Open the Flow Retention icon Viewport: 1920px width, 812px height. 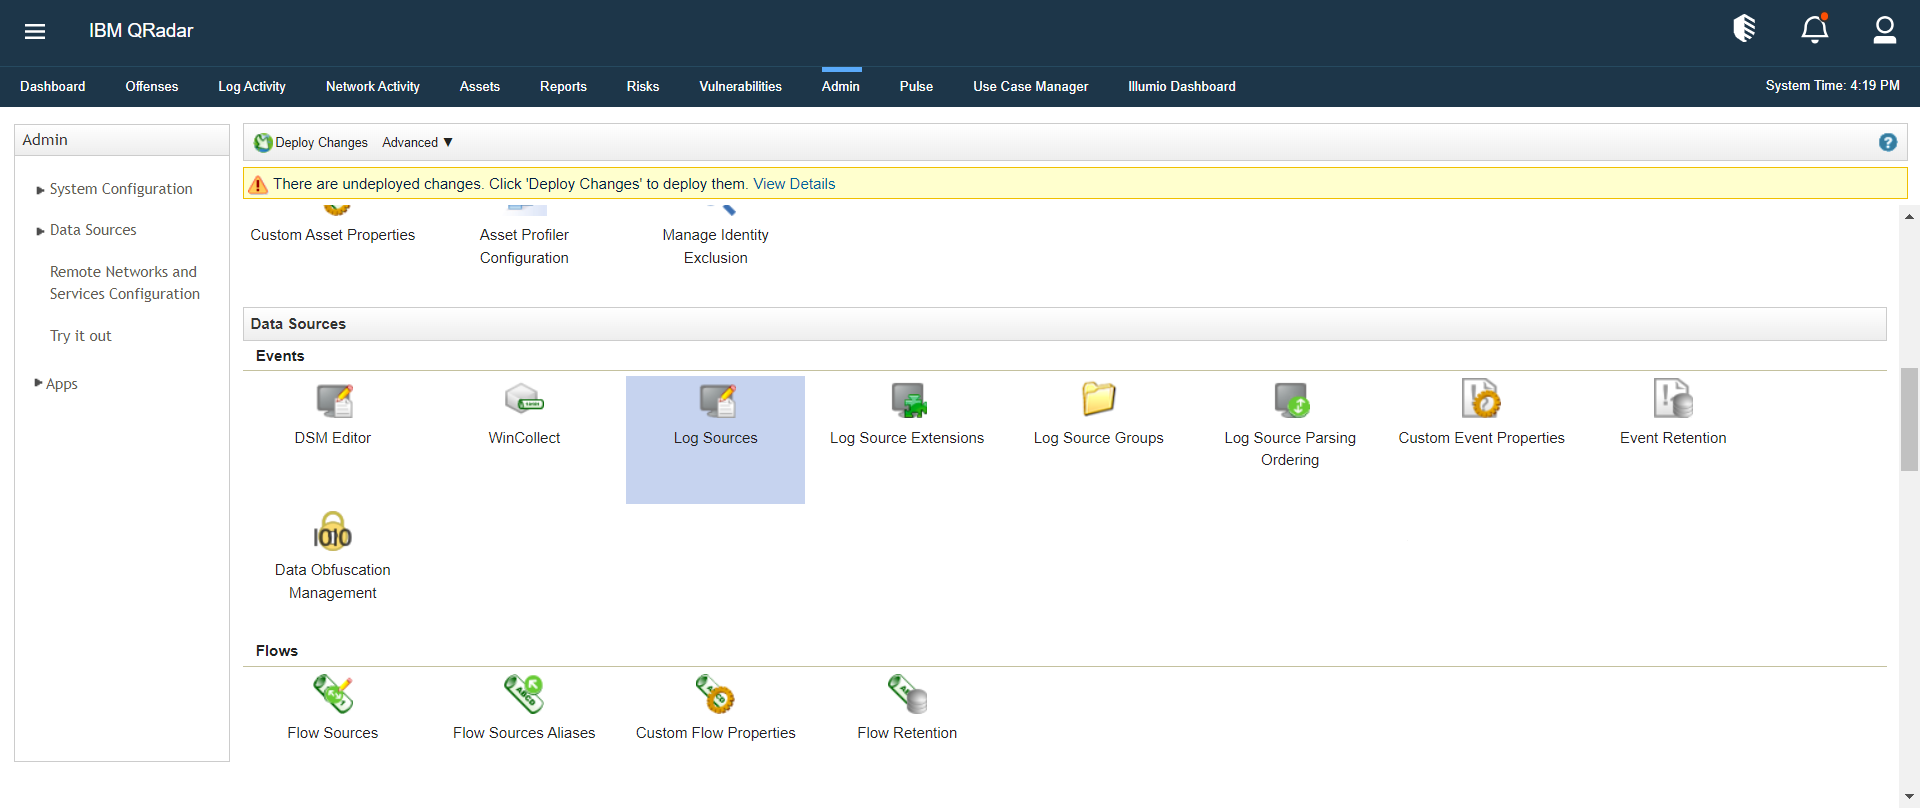tap(908, 694)
